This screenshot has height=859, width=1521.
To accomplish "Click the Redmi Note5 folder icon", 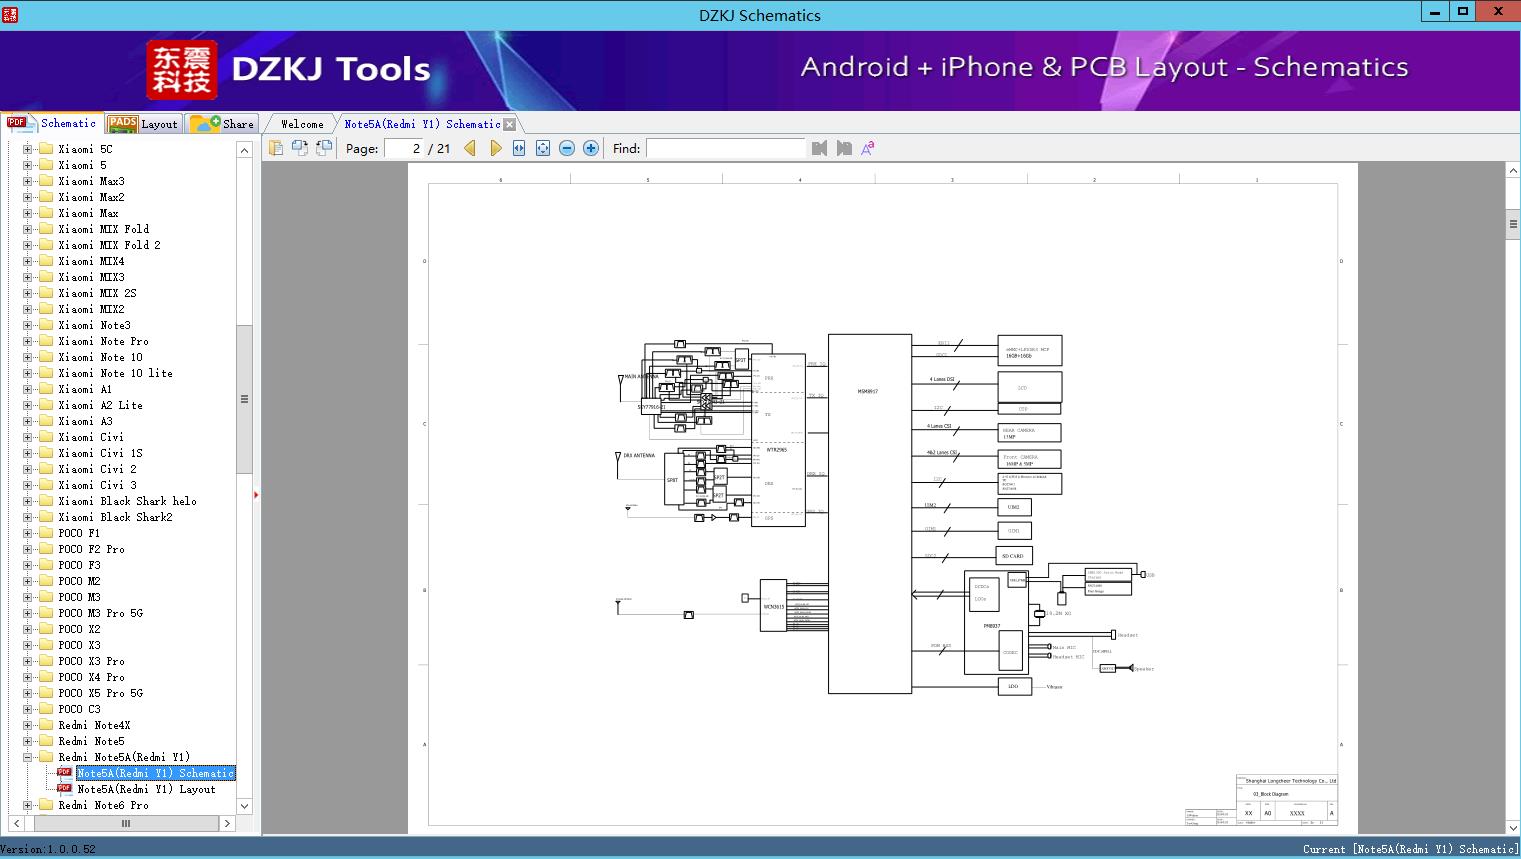I will [x=45, y=741].
